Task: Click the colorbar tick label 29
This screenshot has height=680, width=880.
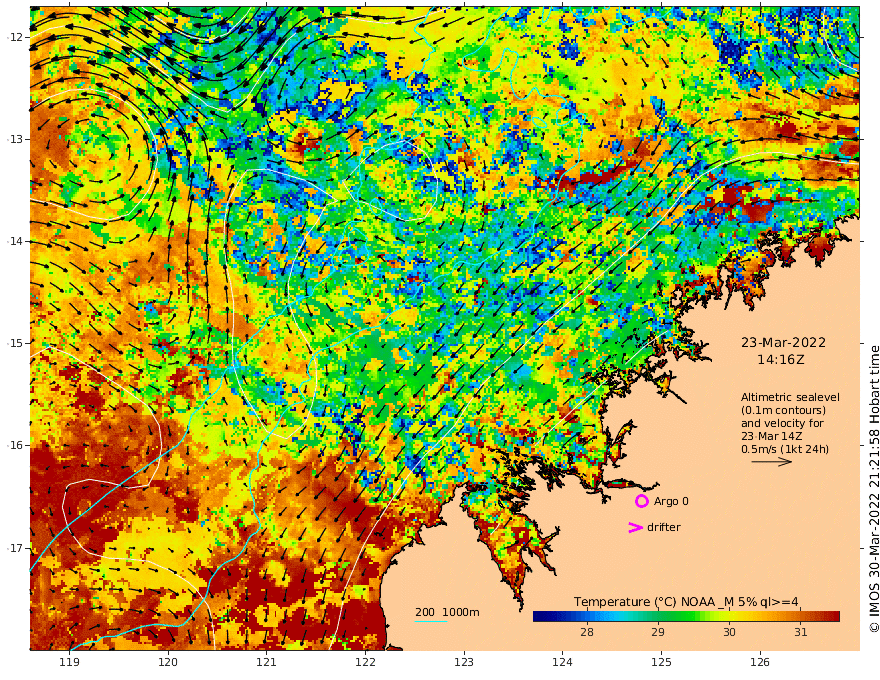Action: pyautogui.click(x=658, y=632)
